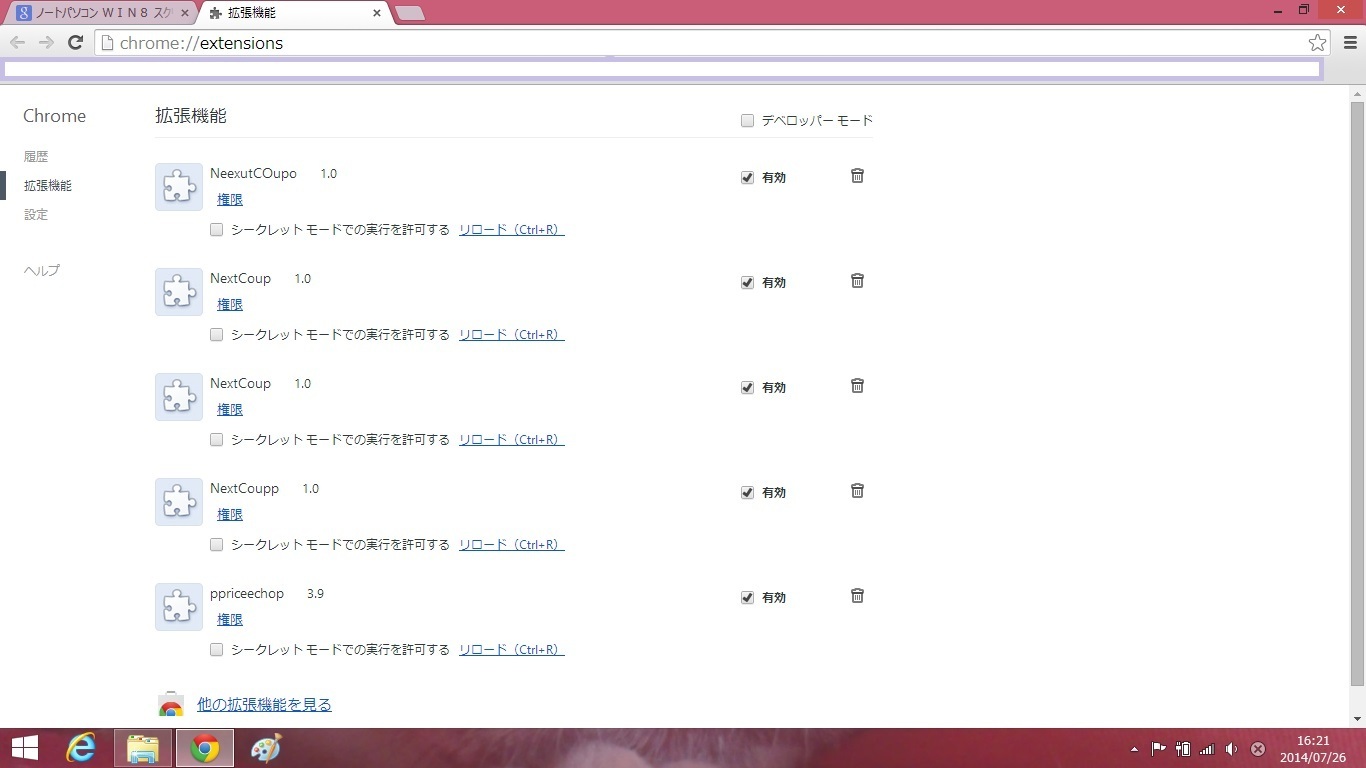Image resolution: width=1366 pixels, height=768 pixels.
Task: Launch Internet Explorer from the taskbar
Action: tap(80, 748)
